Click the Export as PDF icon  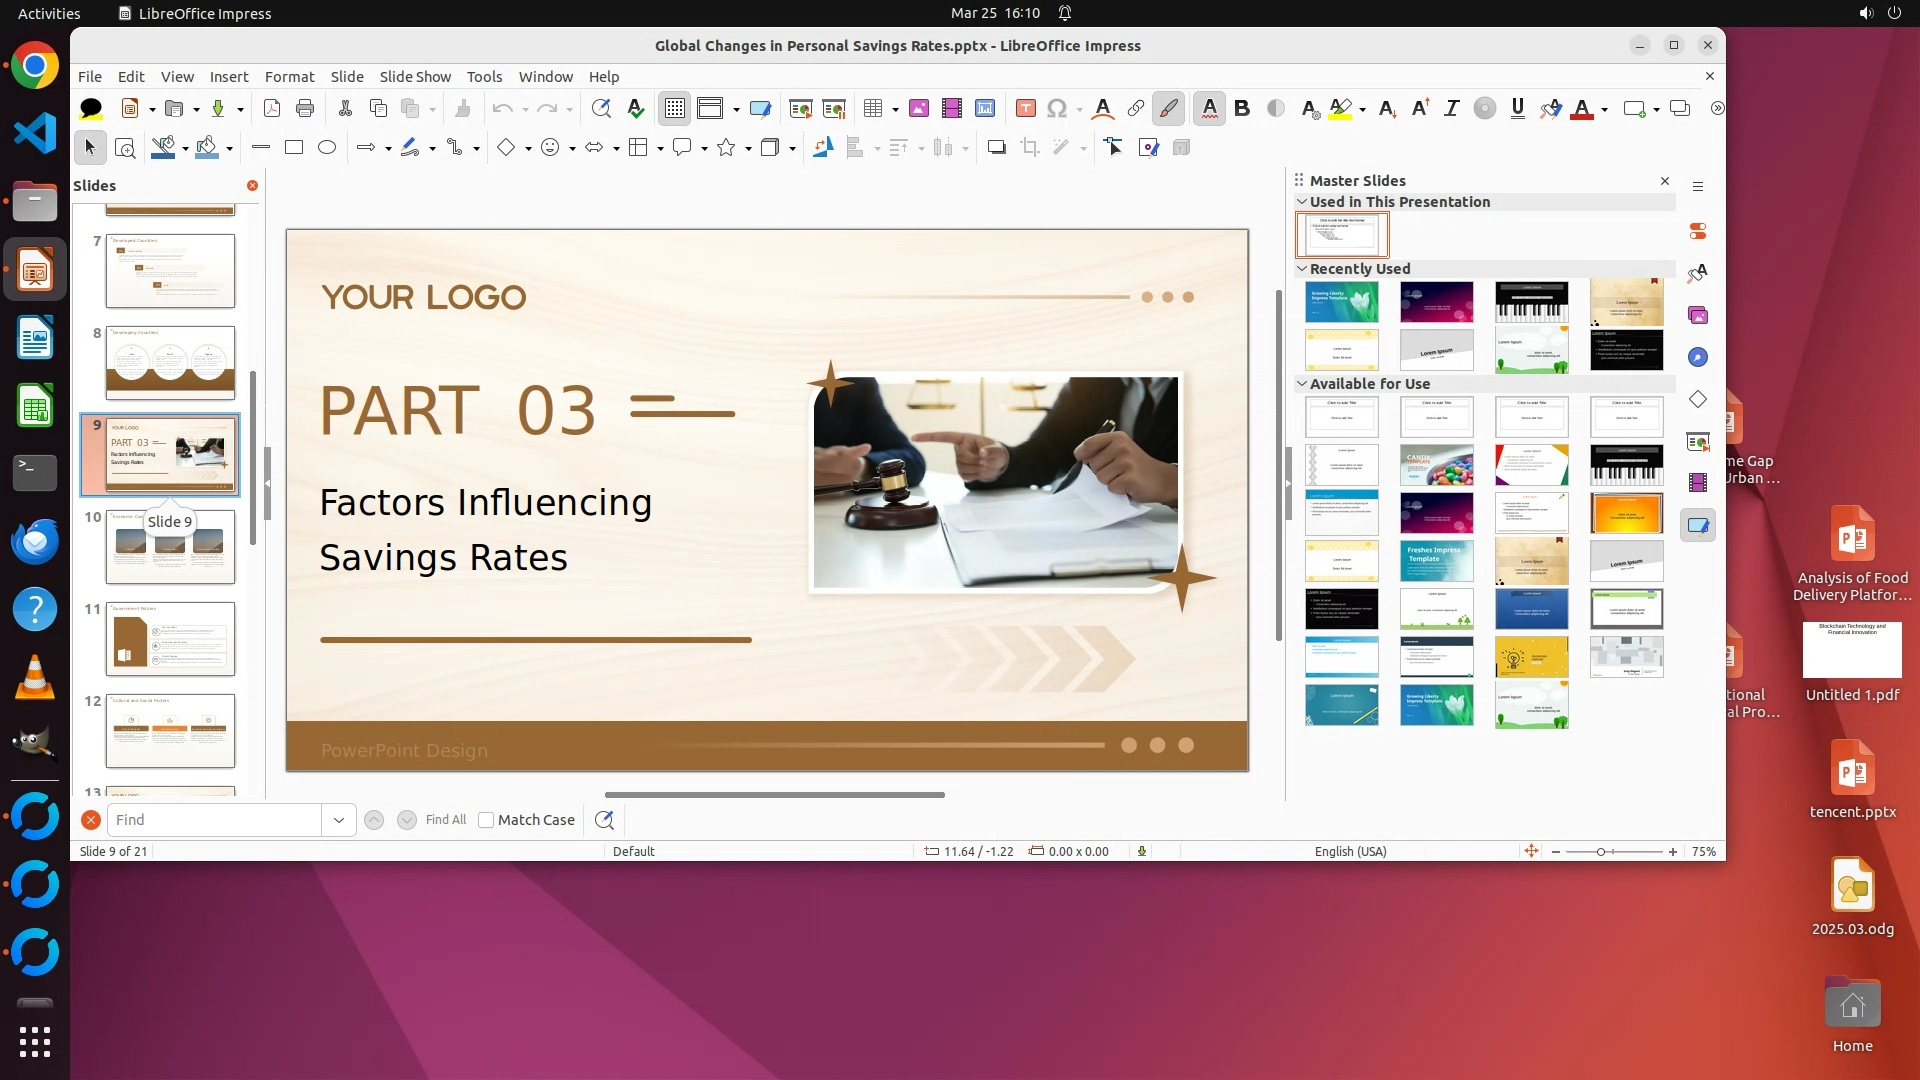(x=271, y=109)
